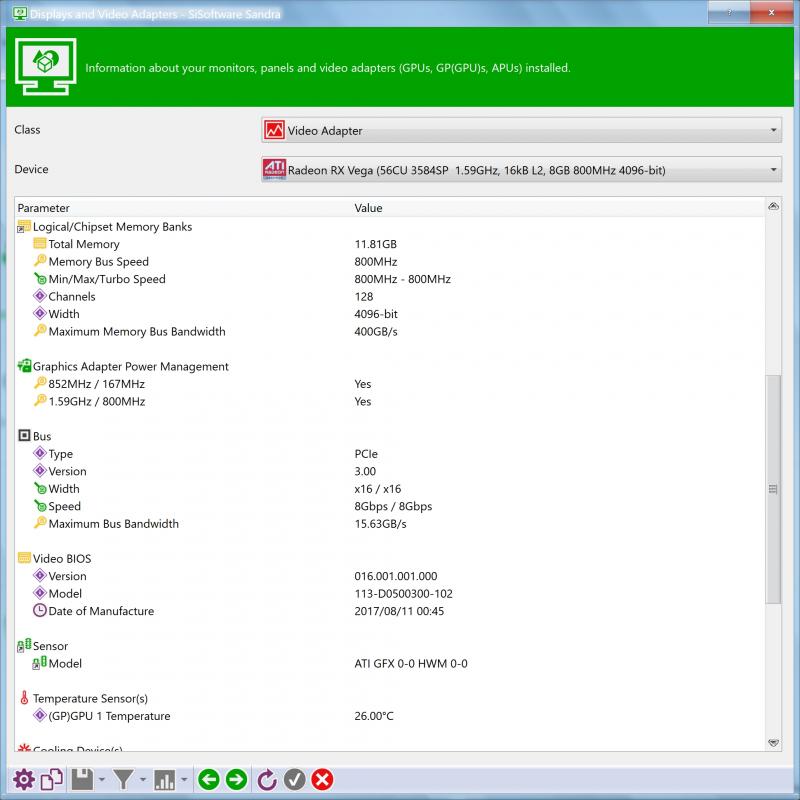Open the Save icon's dropdown arrow
The image size is (800, 800).
coord(102,780)
